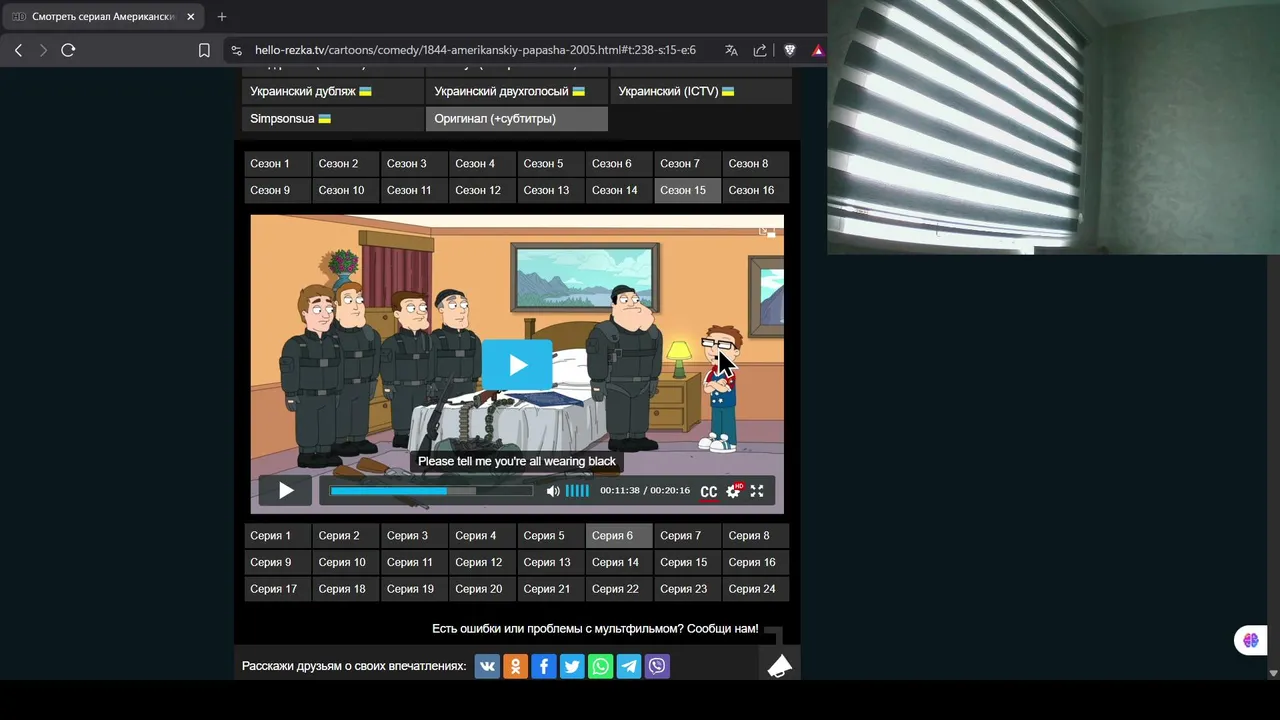This screenshot has width=1280, height=720.
Task: Switch to Сезон 4
Action: coord(482,163)
